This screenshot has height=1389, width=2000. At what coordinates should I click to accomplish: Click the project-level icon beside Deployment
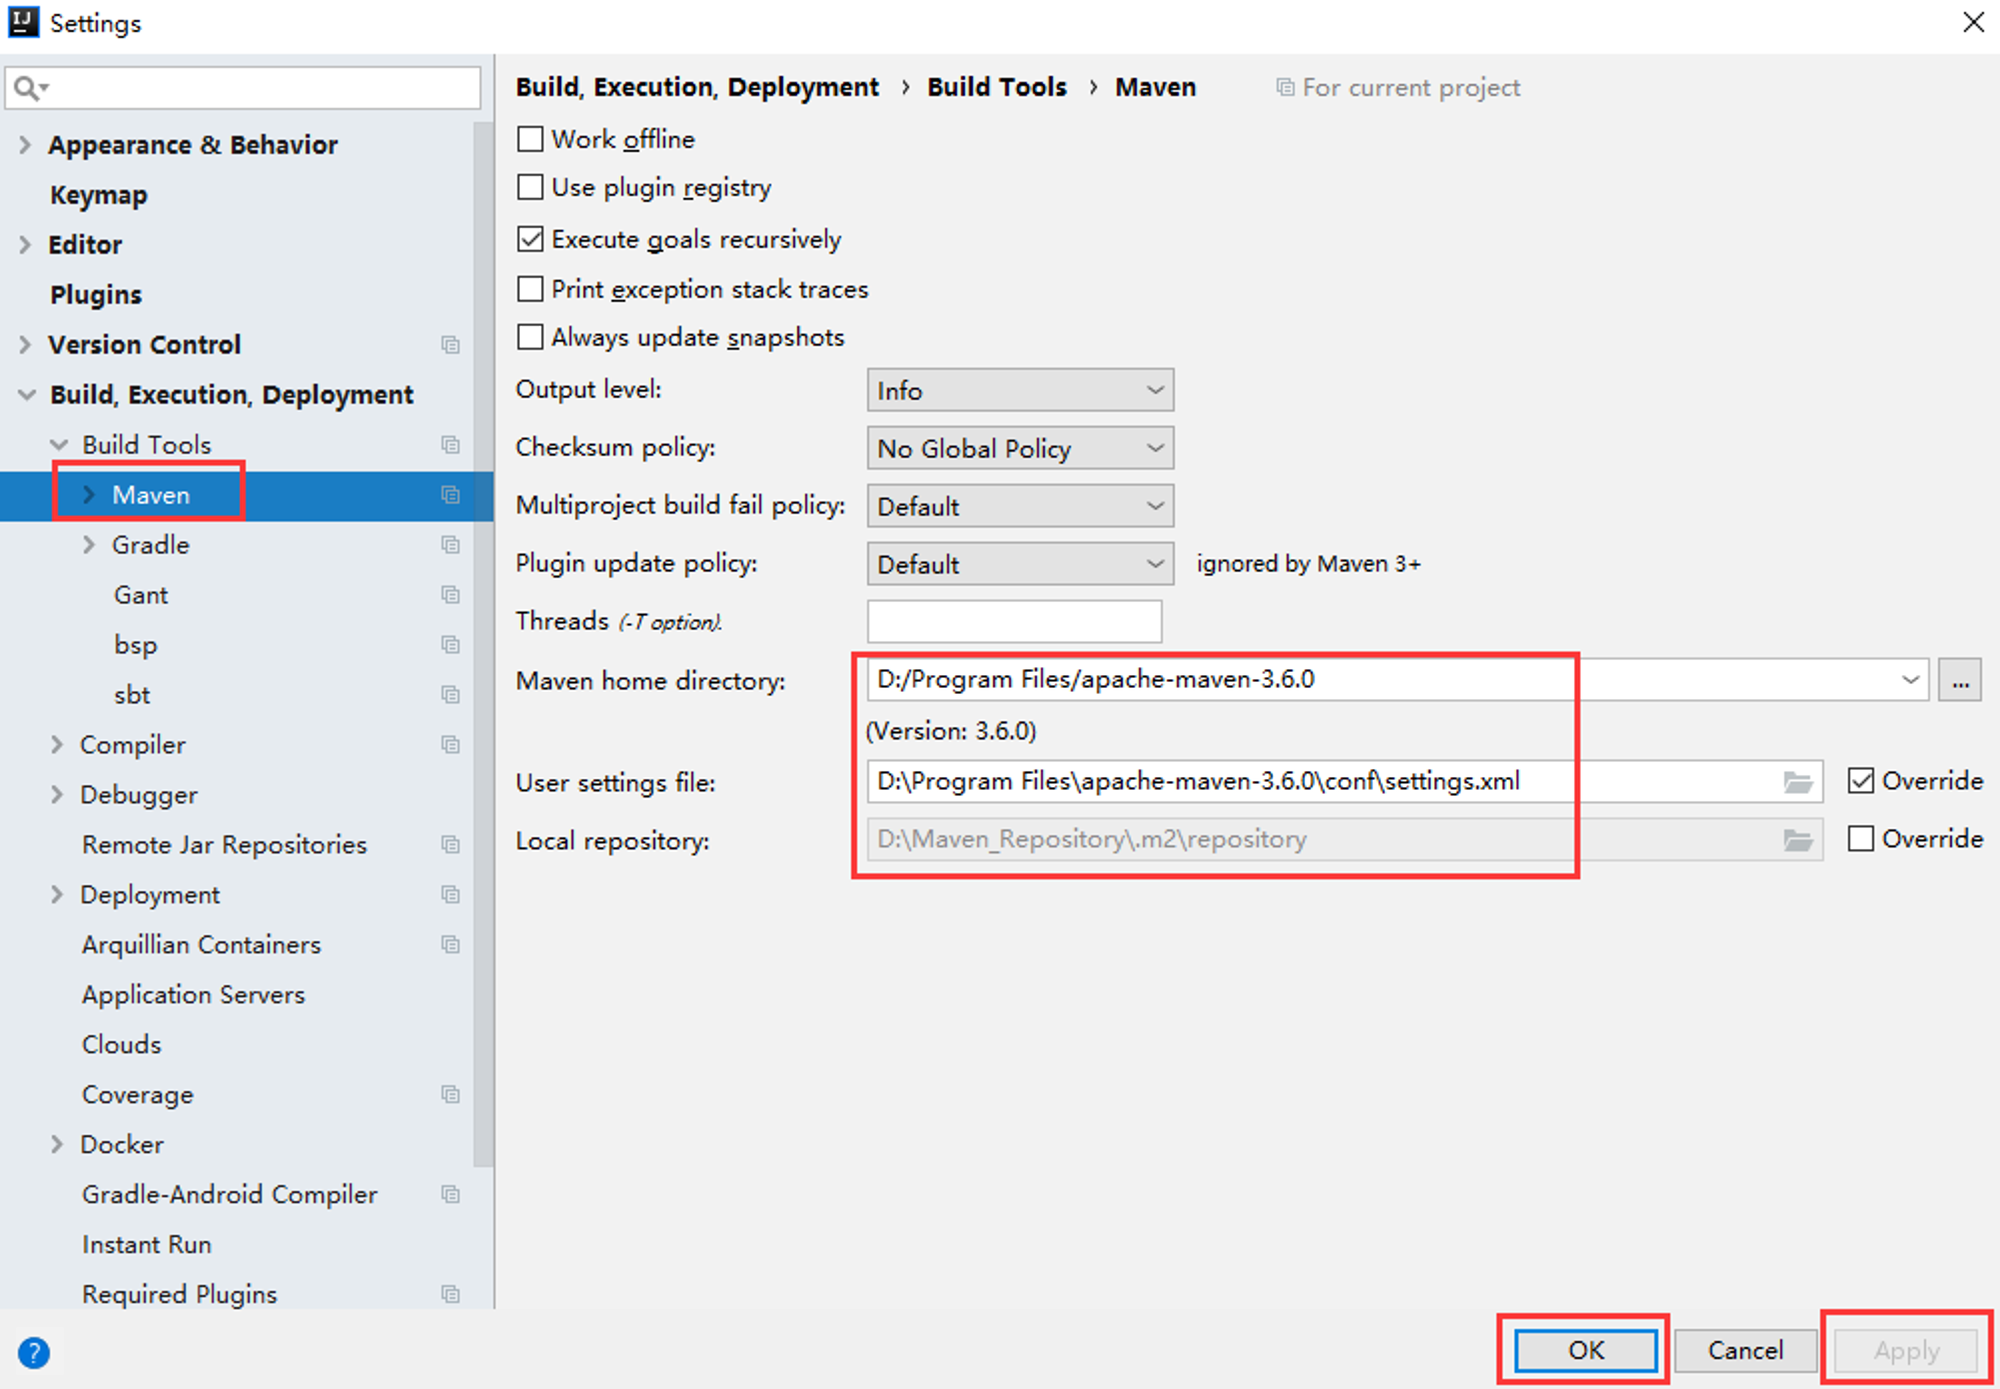point(451,894)
